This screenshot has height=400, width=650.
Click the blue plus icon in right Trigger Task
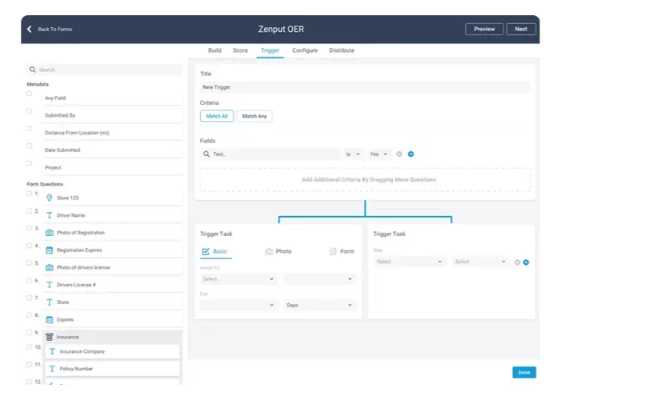pos(526,262)
